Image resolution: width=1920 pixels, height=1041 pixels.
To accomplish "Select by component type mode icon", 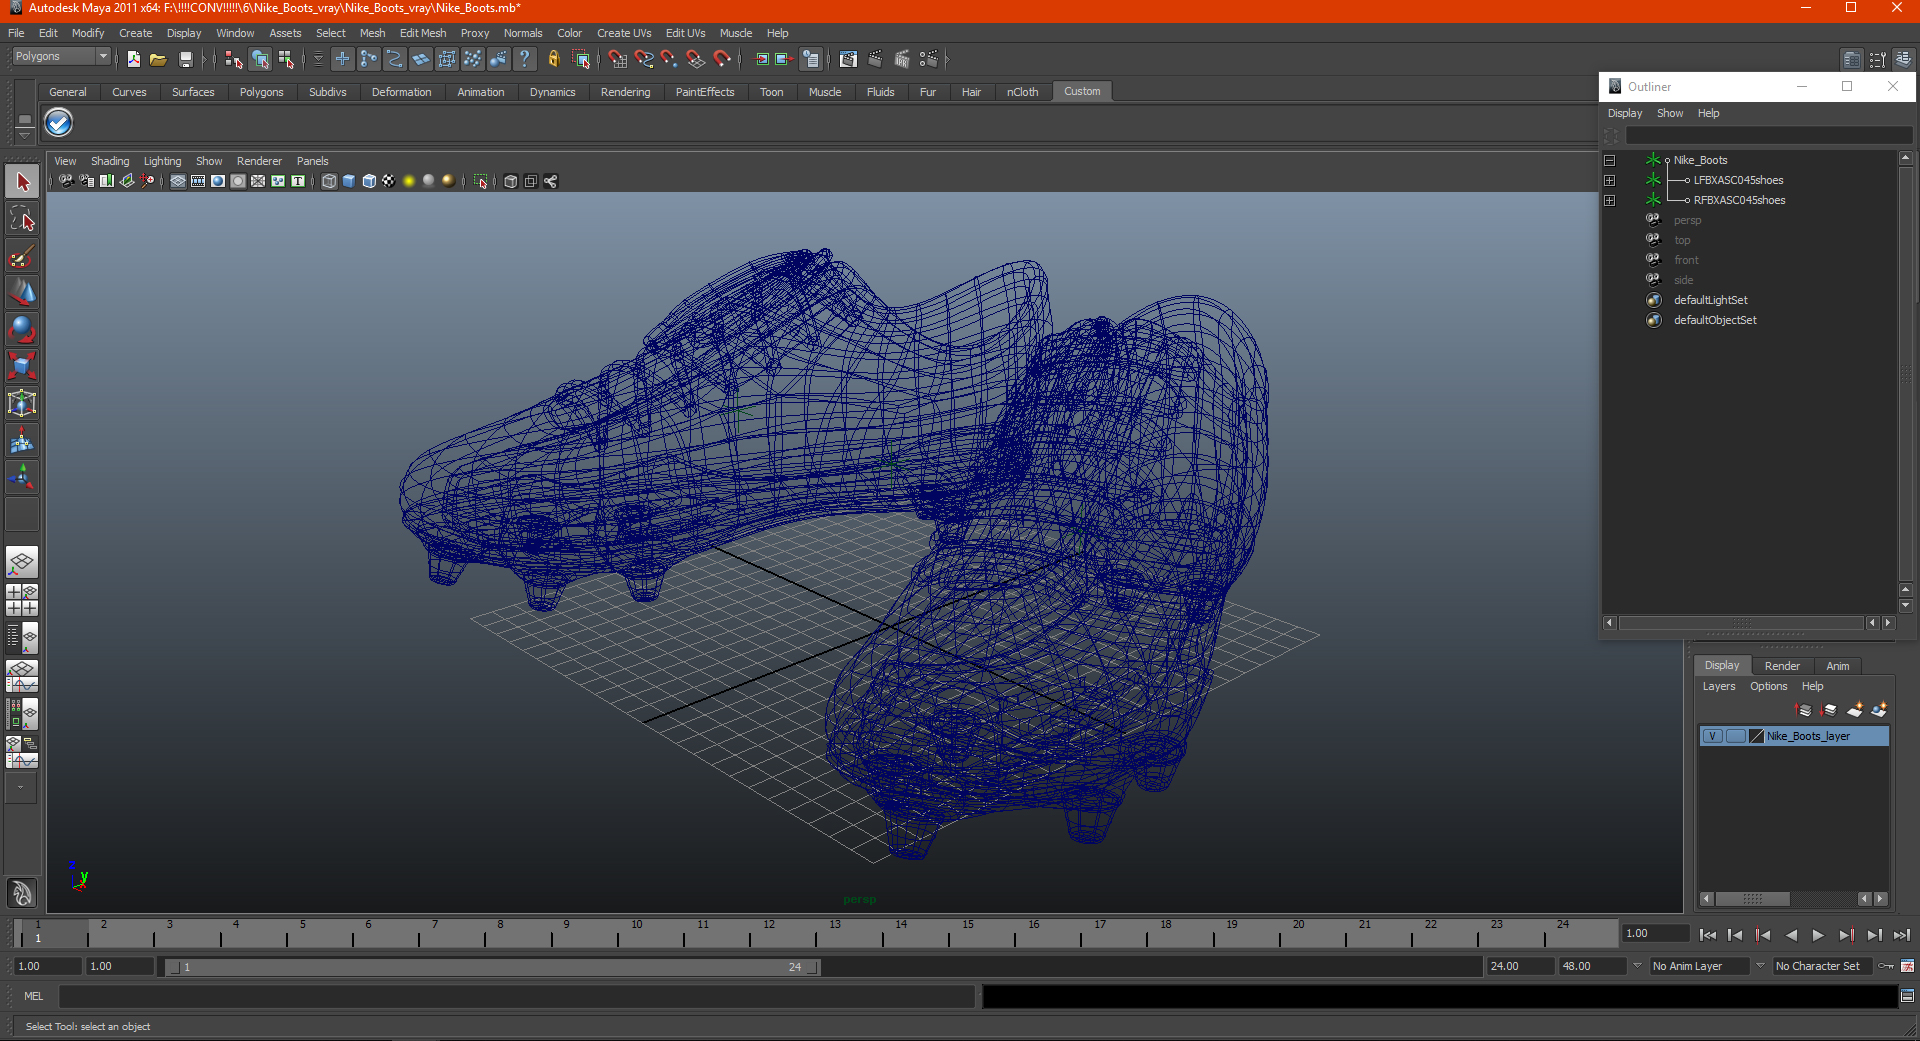I will (x=287, y=60).
